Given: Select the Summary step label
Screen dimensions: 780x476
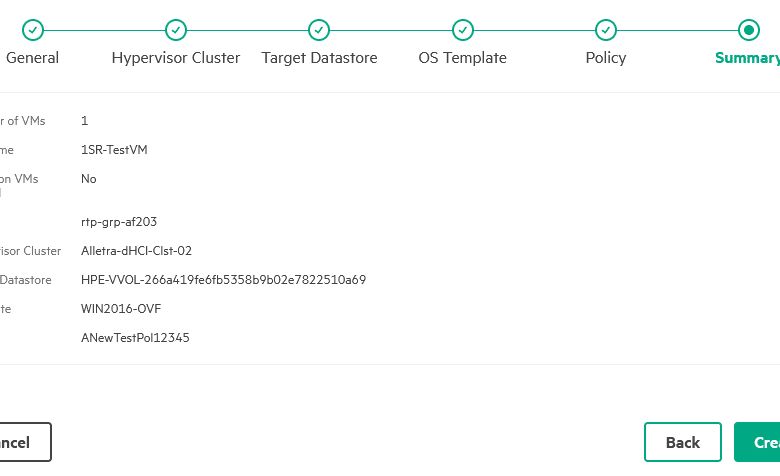Looking at the screenshot, I should (747, 58).
